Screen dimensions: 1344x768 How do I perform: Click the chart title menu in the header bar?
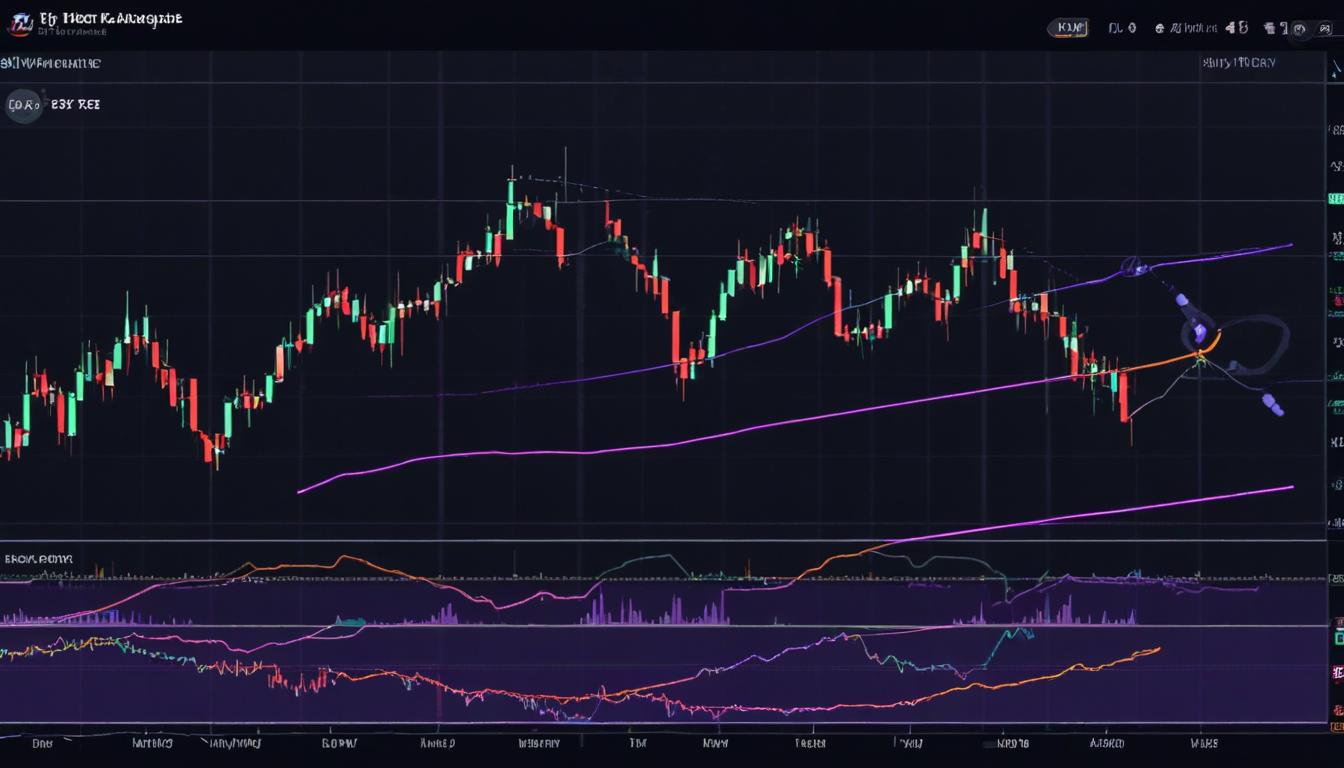click(x=110, y=17)
